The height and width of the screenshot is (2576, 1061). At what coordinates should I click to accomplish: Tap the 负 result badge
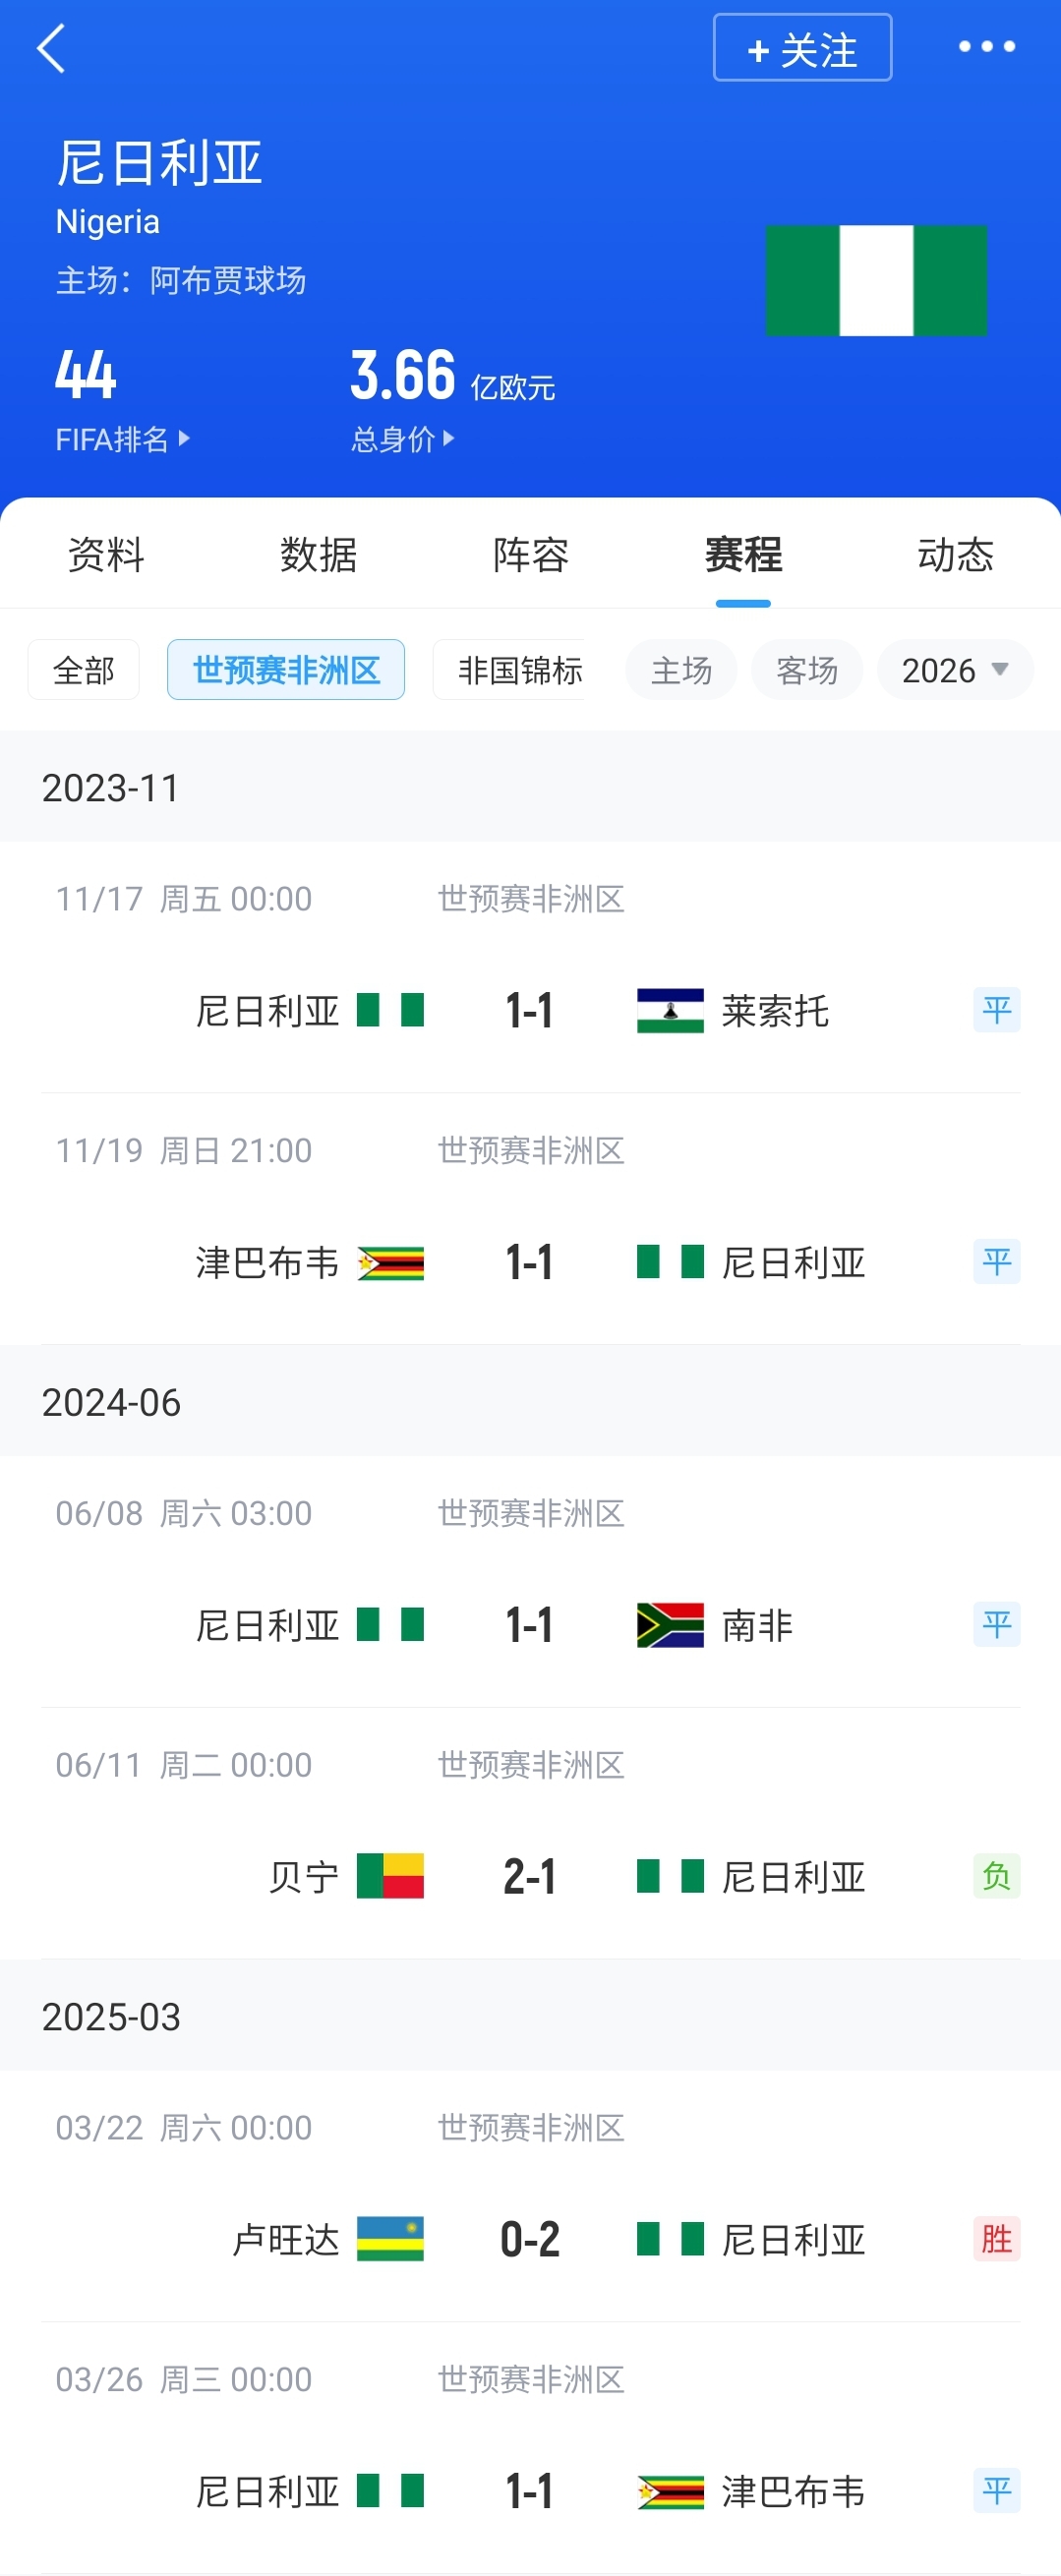tap(996, 1876)
